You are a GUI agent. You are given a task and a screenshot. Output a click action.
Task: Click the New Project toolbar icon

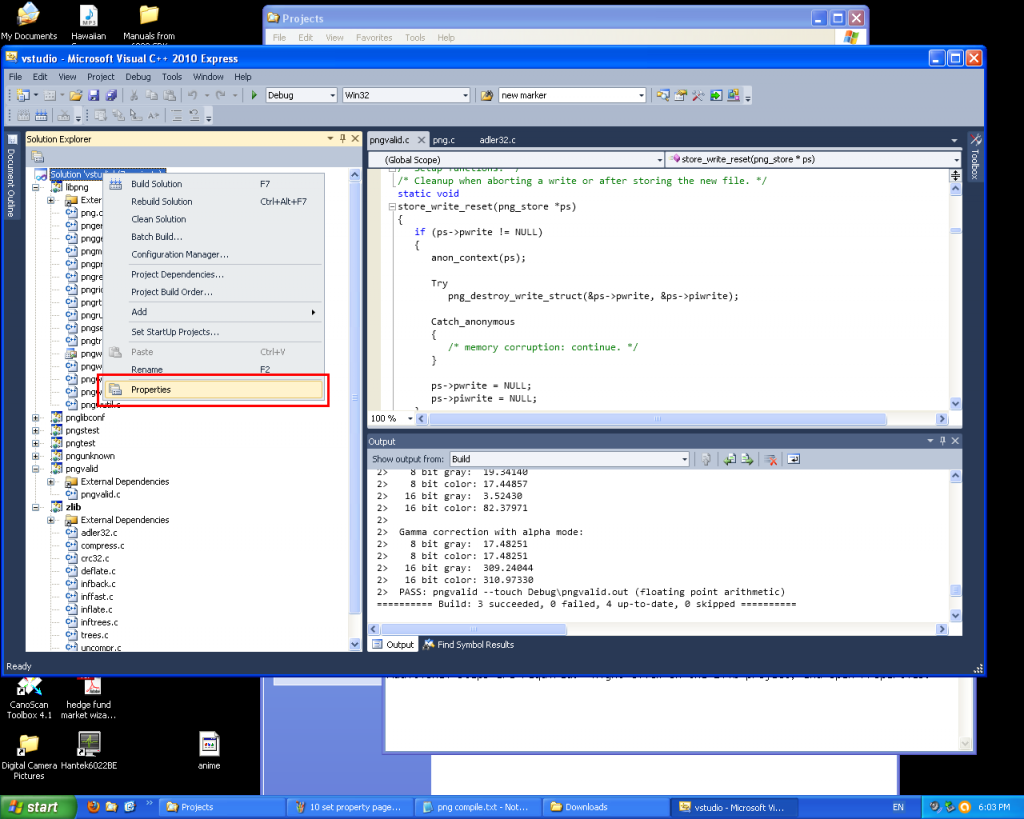coord(23,95)
